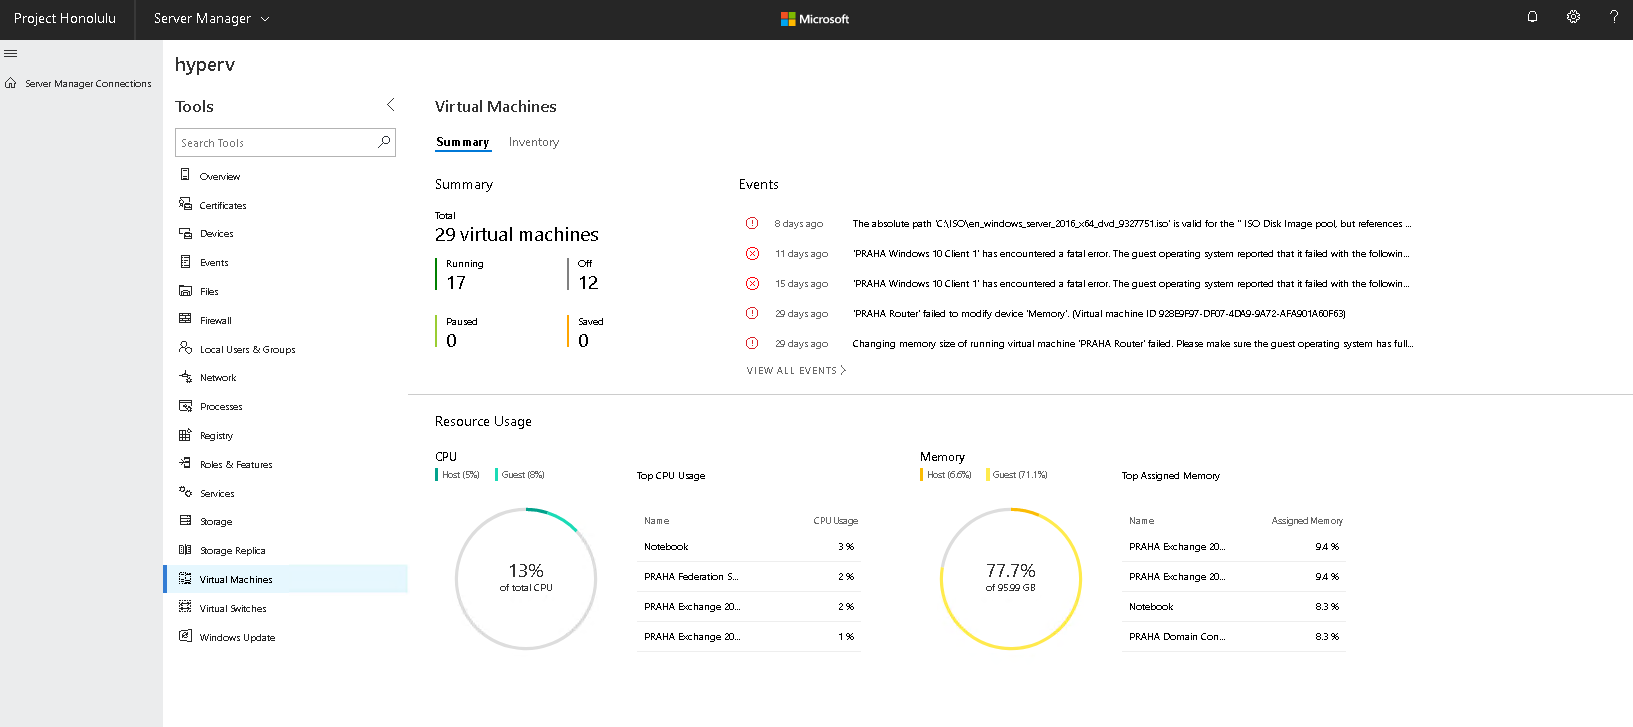Viewport: 1633px width, 727px height.
Task: Click the Memory usage donut chart
Action: click(1011, 578)
